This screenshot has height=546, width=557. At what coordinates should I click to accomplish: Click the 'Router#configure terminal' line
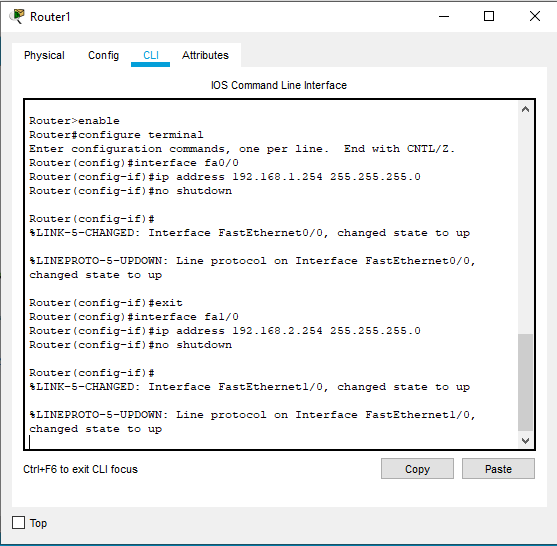click(116, 135)
